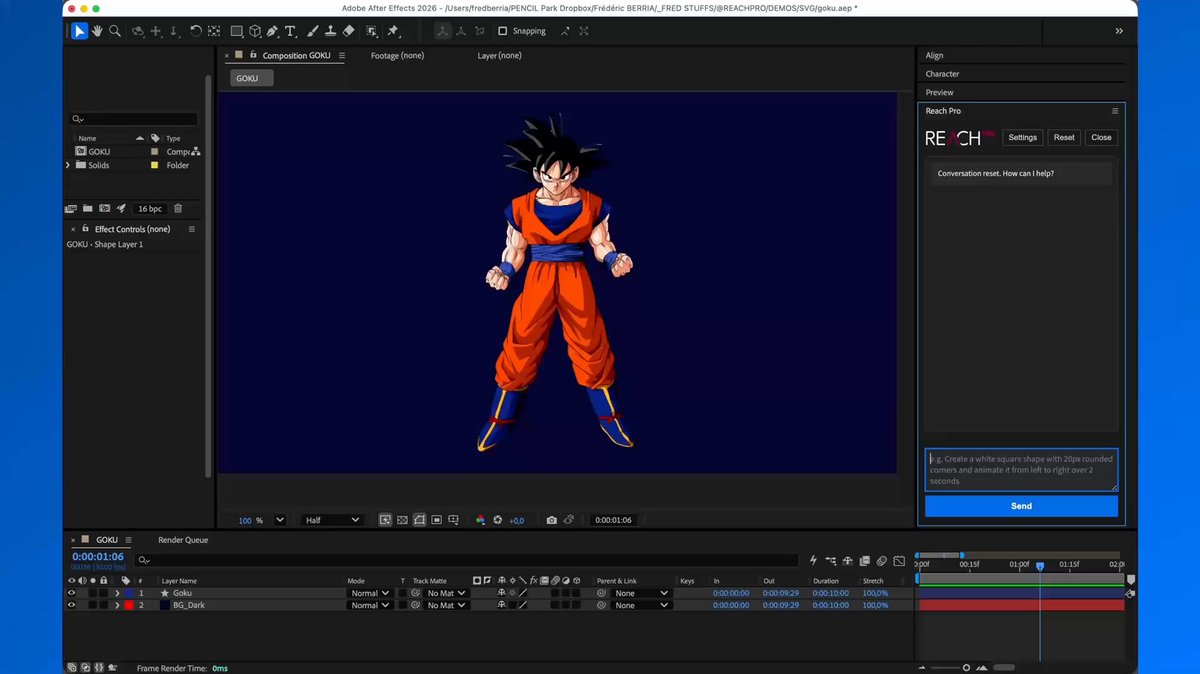Open blending mode dropdown for Goku layer
The image size is (1200, 674).
pyautogui.click(x=369, y=593)
